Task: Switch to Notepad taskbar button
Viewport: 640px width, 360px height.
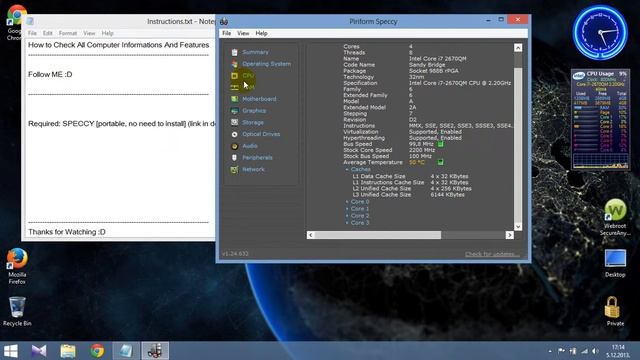Action: pos(126,351)
